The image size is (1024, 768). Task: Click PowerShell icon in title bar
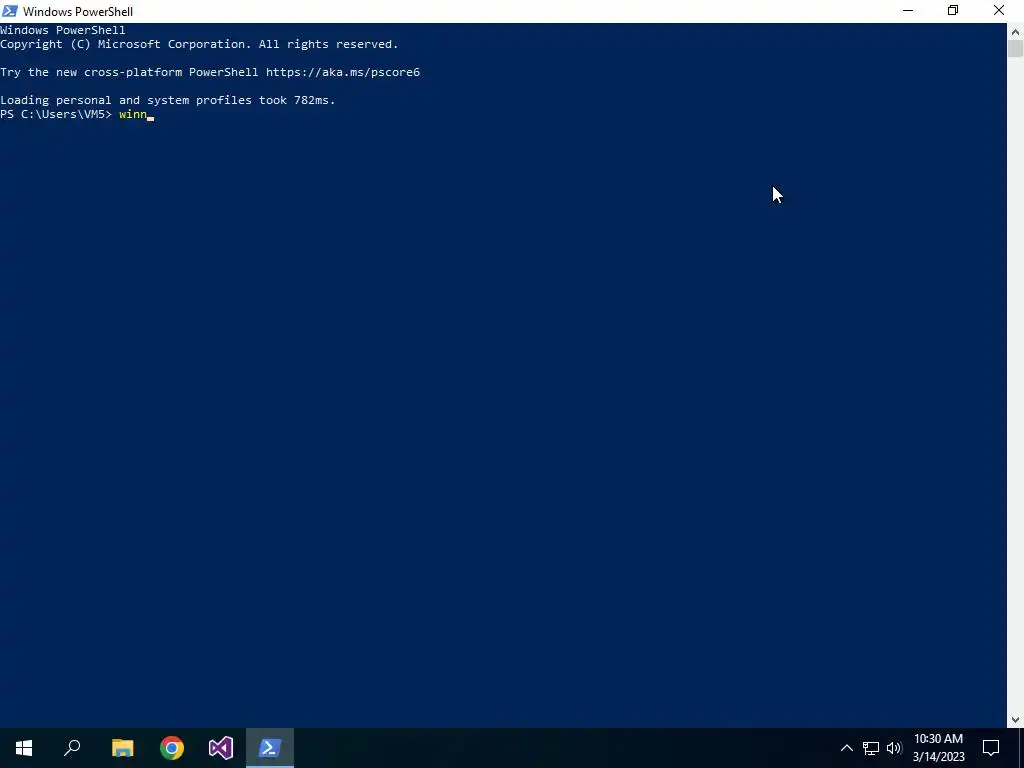click(x=10, y=11)
